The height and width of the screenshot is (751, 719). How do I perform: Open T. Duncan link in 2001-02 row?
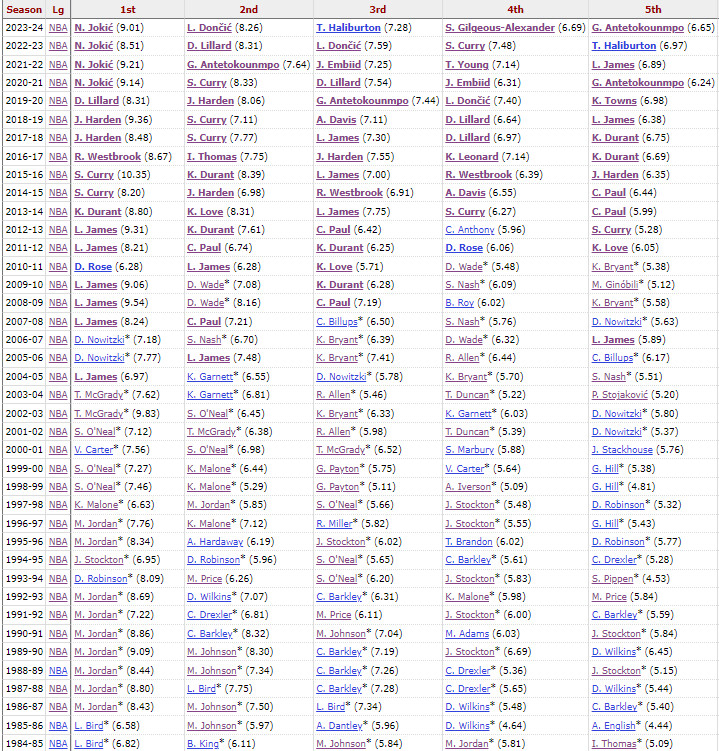(467, 432)
